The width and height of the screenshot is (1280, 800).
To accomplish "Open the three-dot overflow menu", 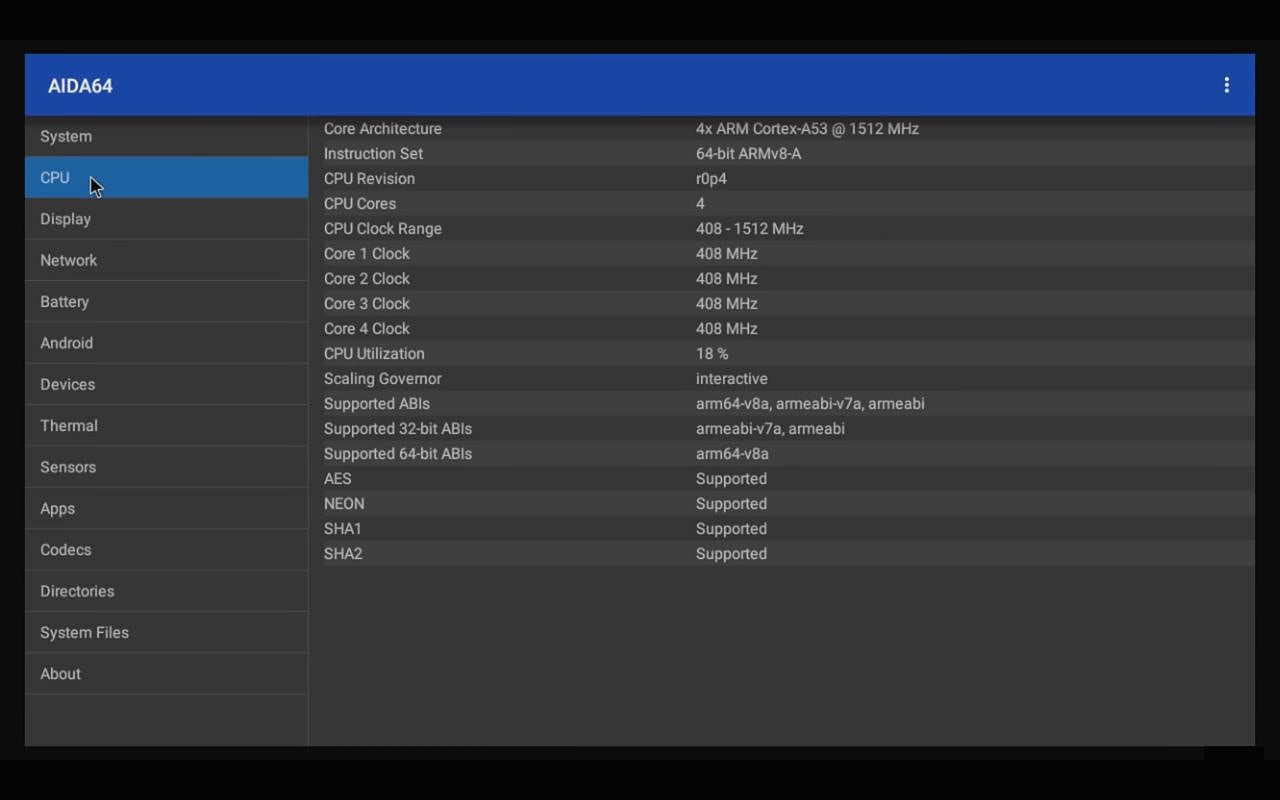I will pos(1226,85).
